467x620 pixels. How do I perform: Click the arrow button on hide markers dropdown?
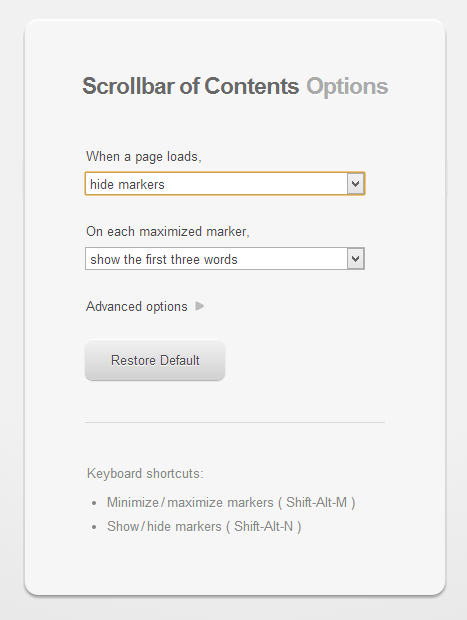pos(355,184)
